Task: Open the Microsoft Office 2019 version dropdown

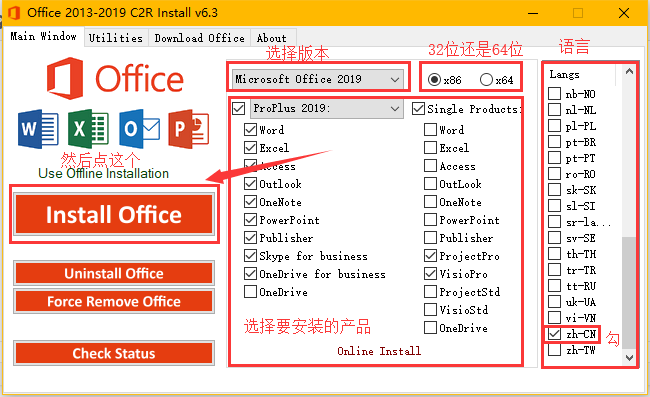Action: tap(317, 79)
